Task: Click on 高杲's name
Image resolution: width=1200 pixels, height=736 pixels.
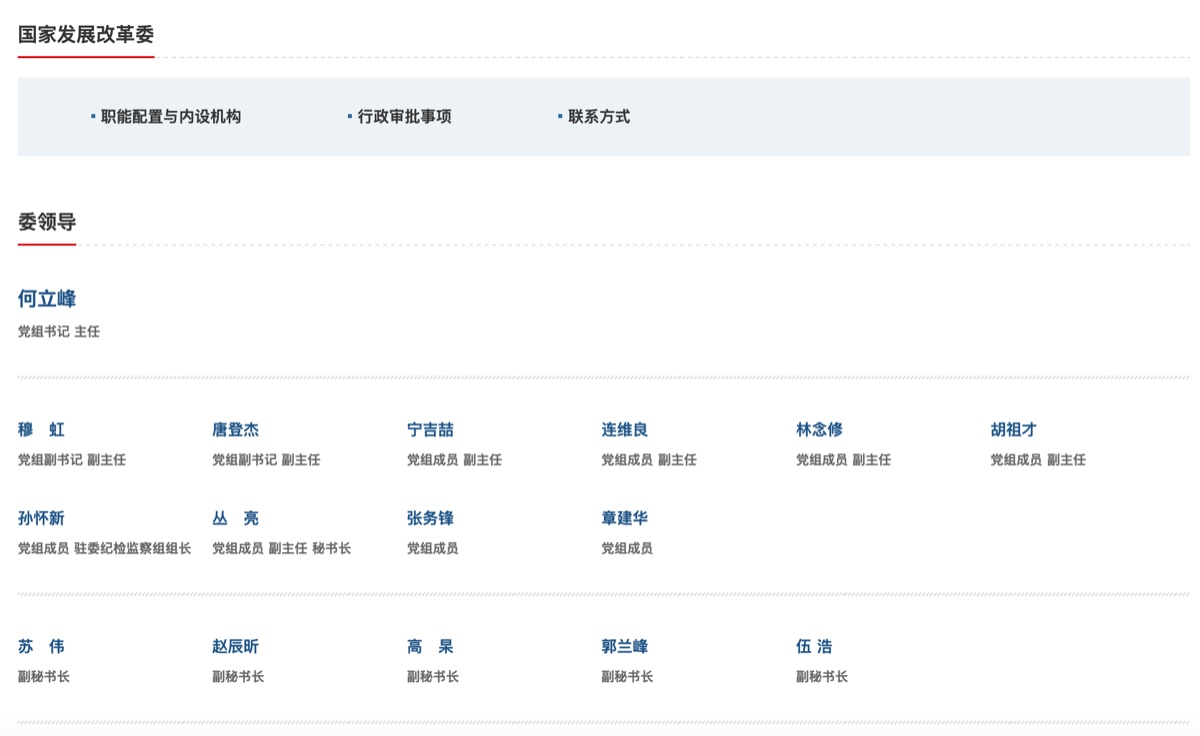Action: pos(430,647)
